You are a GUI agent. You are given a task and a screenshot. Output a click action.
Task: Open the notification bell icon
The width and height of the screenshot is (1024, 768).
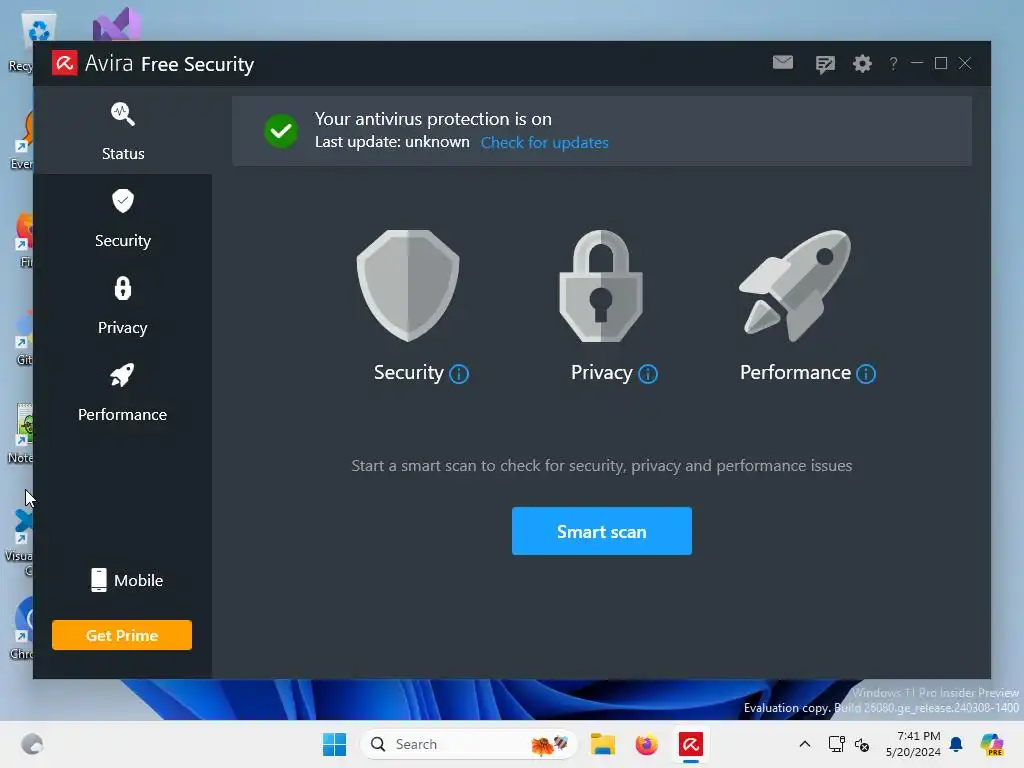pos(956,744)
